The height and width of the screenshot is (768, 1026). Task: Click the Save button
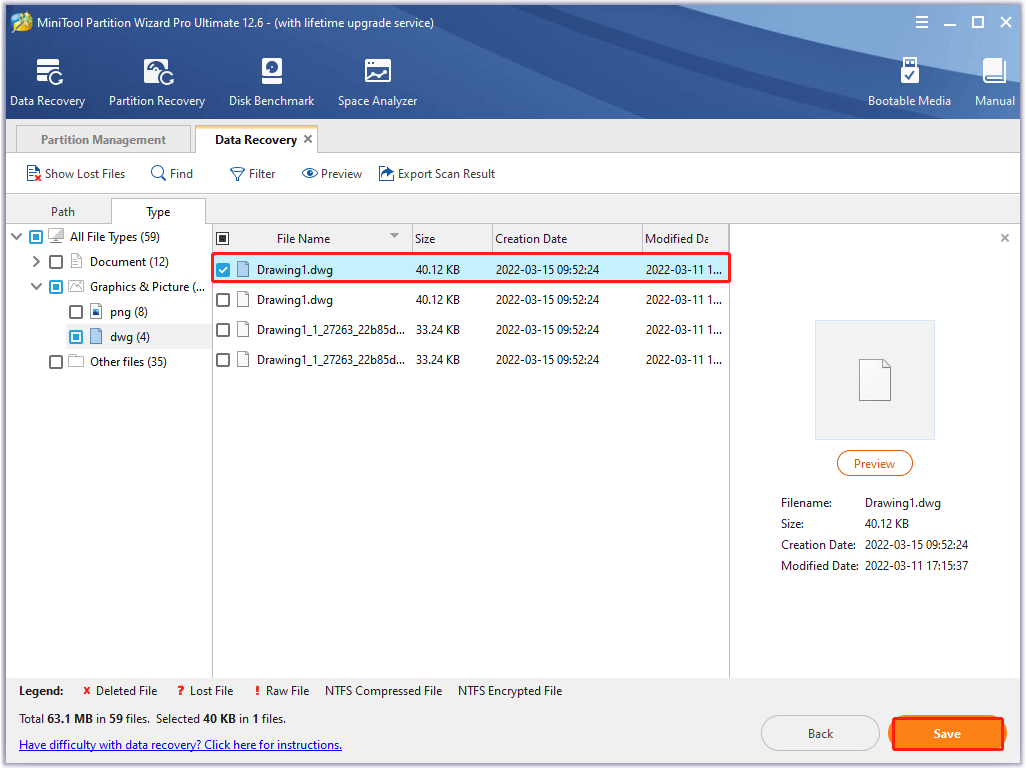946,733
